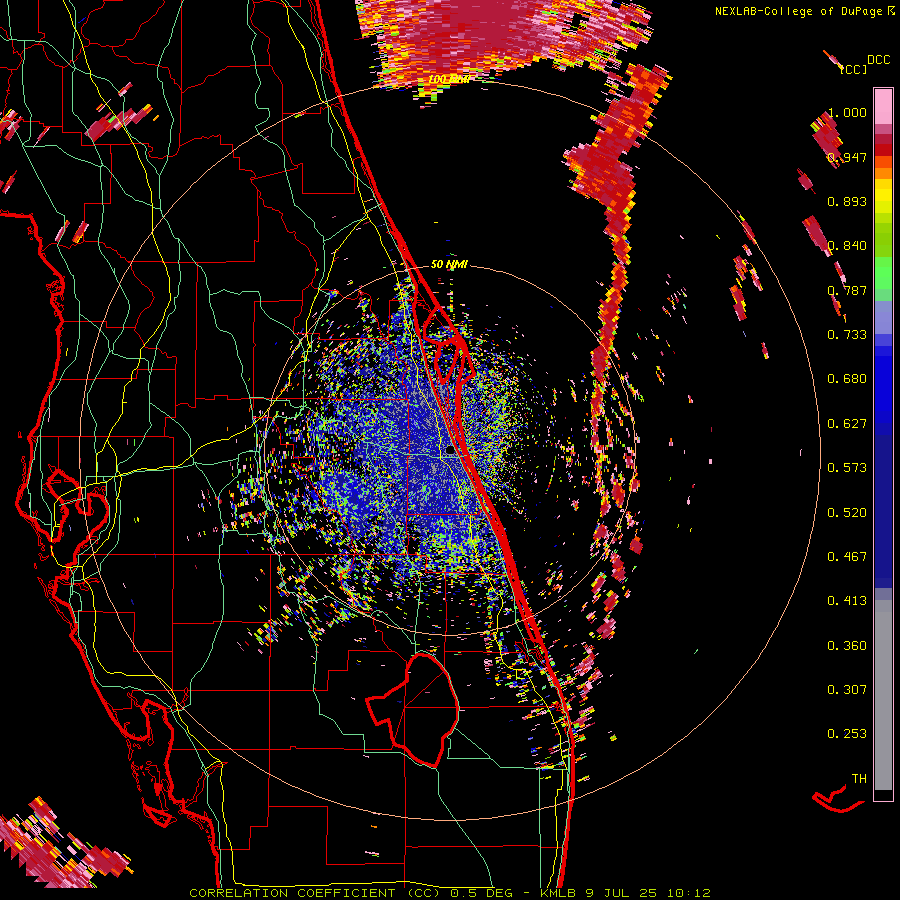Click the 50 NMI range ring label
This screenshot has width=900, height=900.
click(449, 265)
